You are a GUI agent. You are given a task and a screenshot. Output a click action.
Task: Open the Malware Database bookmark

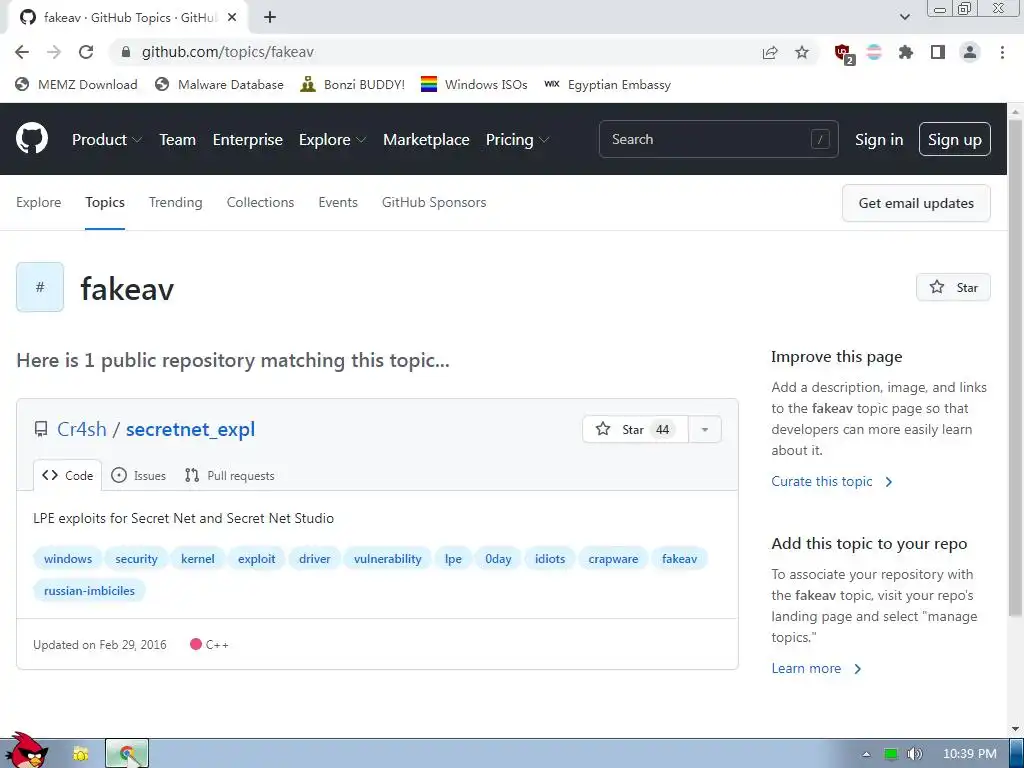coord(220,84)
